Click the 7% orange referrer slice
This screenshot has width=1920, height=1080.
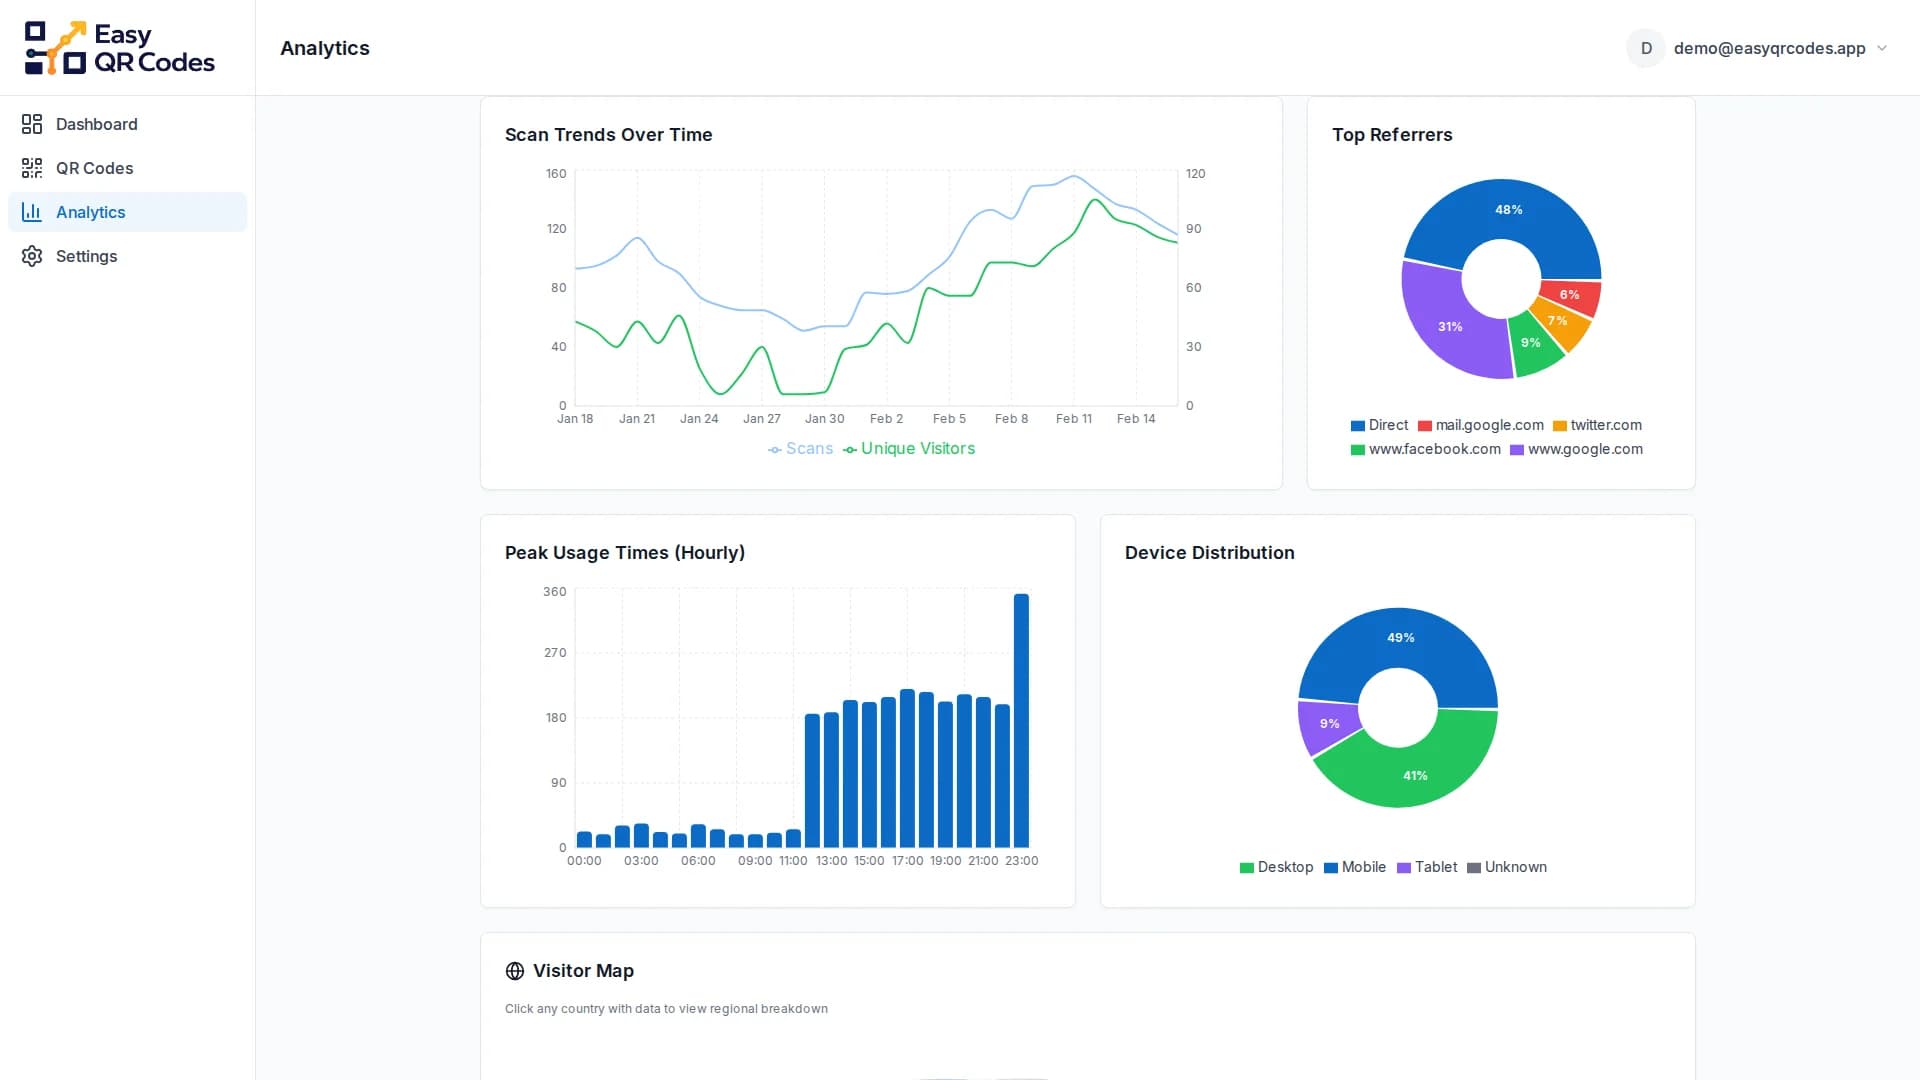click(x=1560, y=322)
